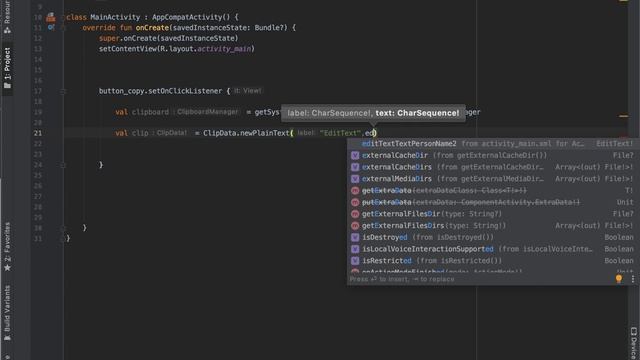This screenshot has width=640, height=360.
Task: Click the ClipData type hint on line 21
Action: tap(171, 133)
